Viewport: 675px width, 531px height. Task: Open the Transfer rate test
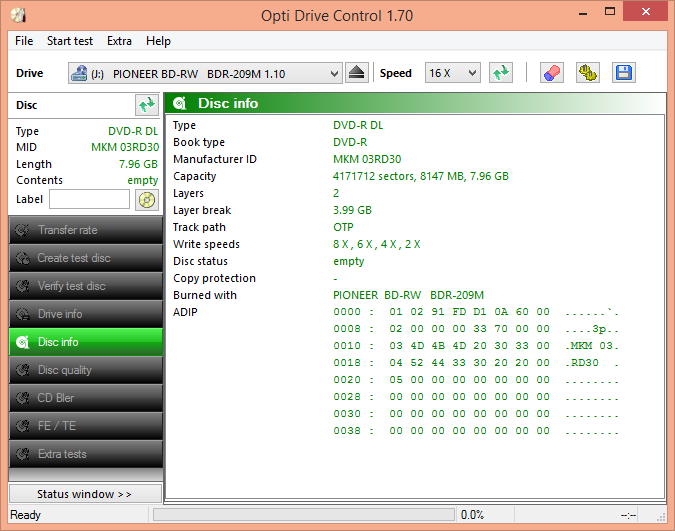point(86,230)
